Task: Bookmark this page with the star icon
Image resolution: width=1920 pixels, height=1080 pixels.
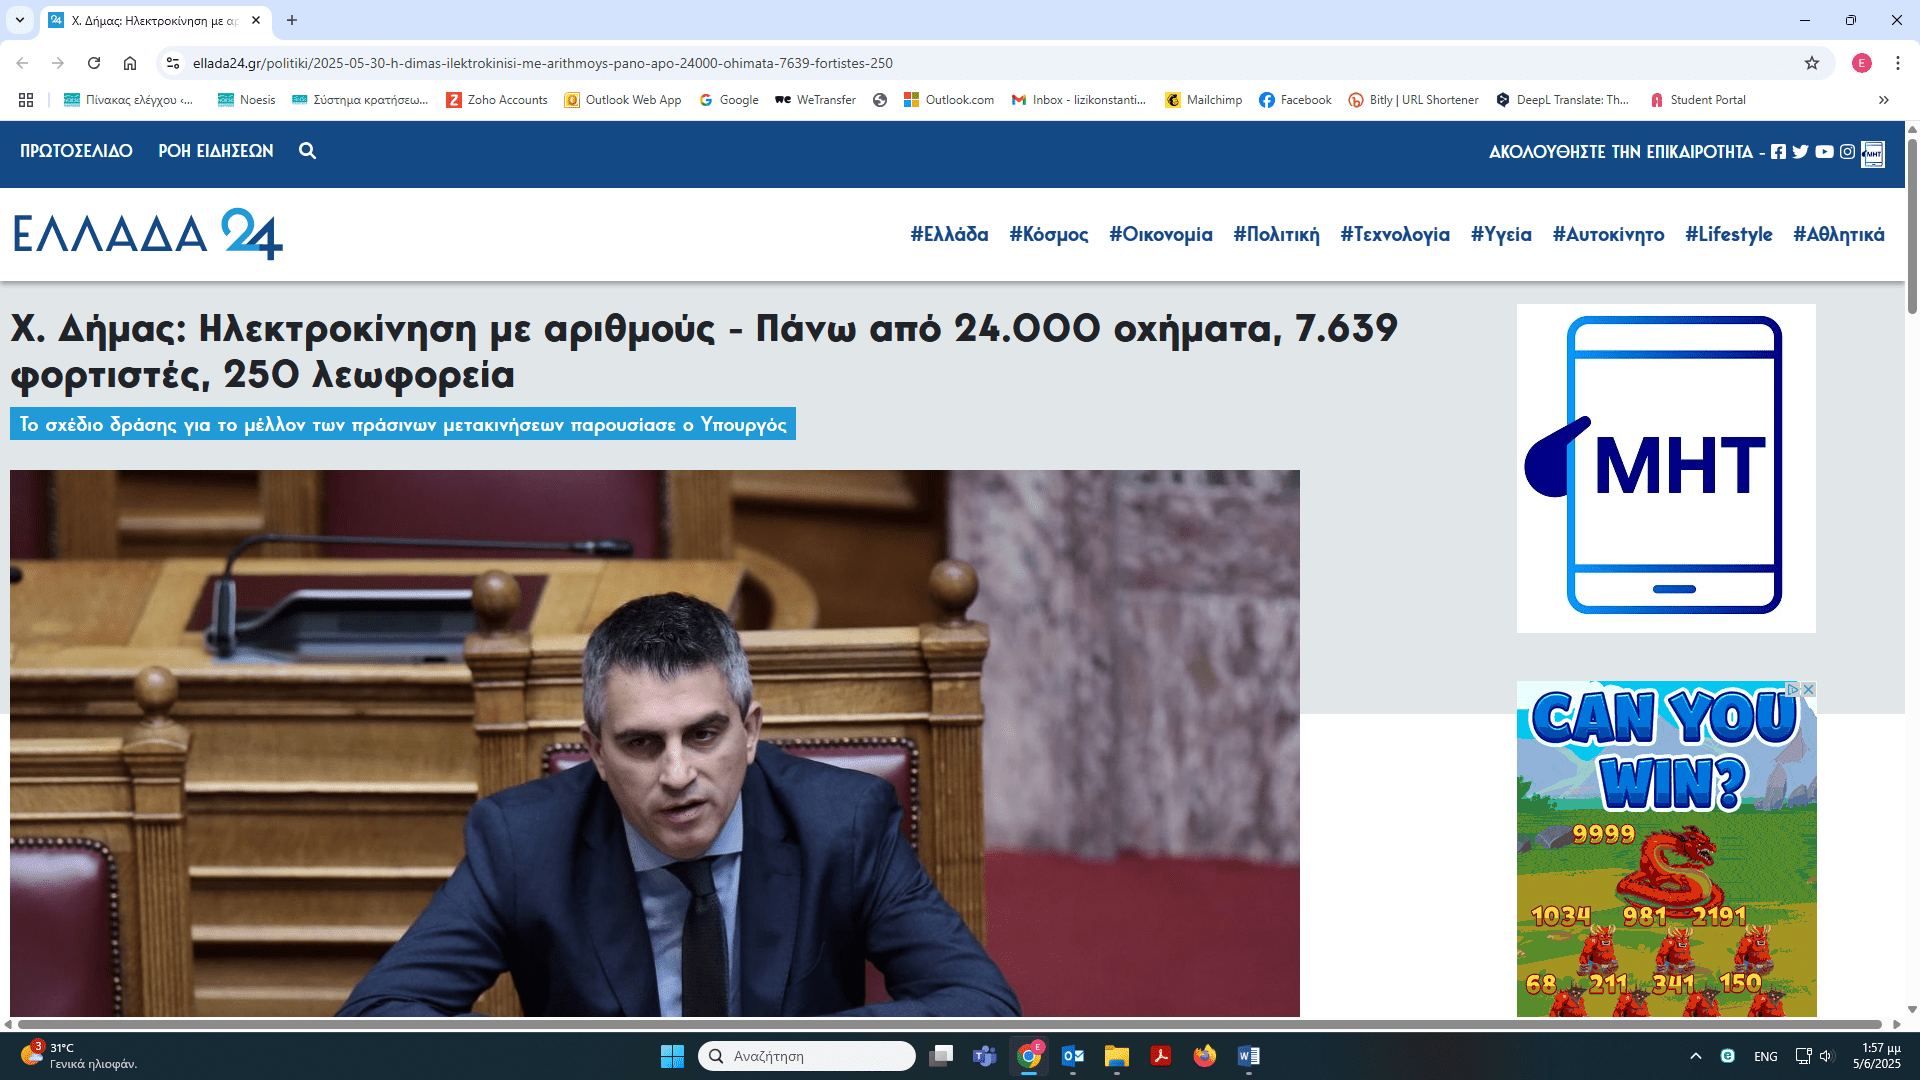Action: 1812,63
